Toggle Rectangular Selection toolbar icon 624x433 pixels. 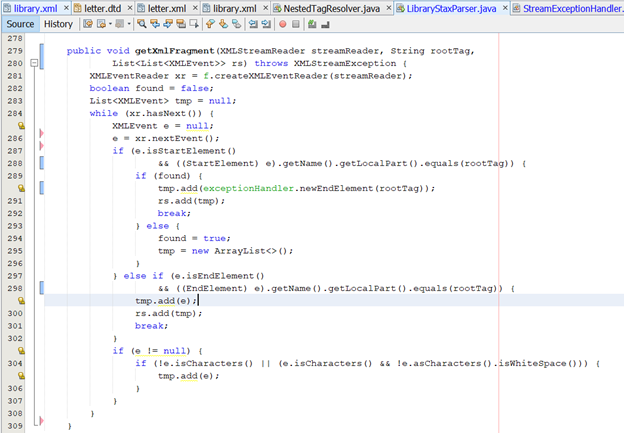(194, 24)
